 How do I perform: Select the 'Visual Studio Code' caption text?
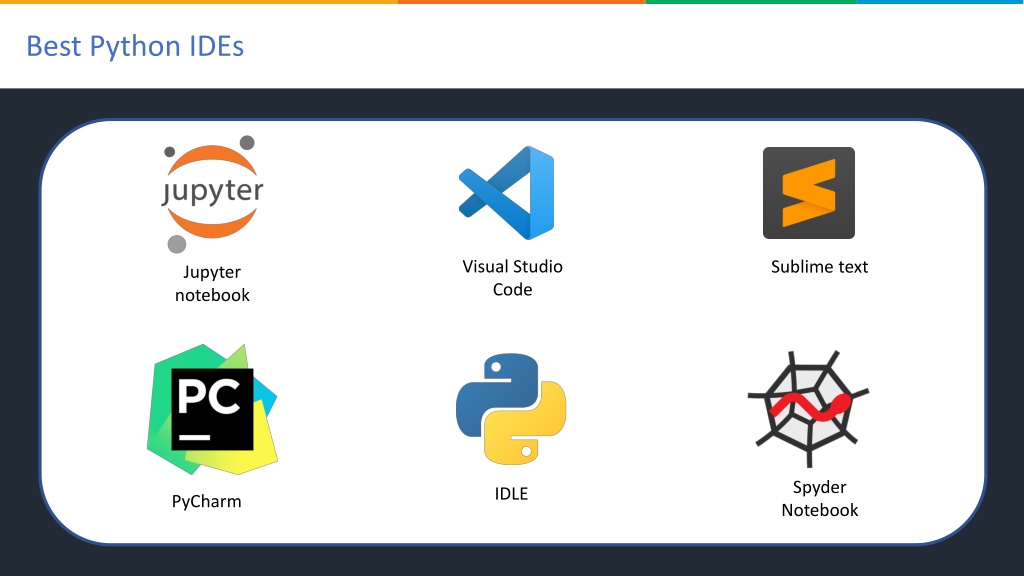(x=513, y=278)
